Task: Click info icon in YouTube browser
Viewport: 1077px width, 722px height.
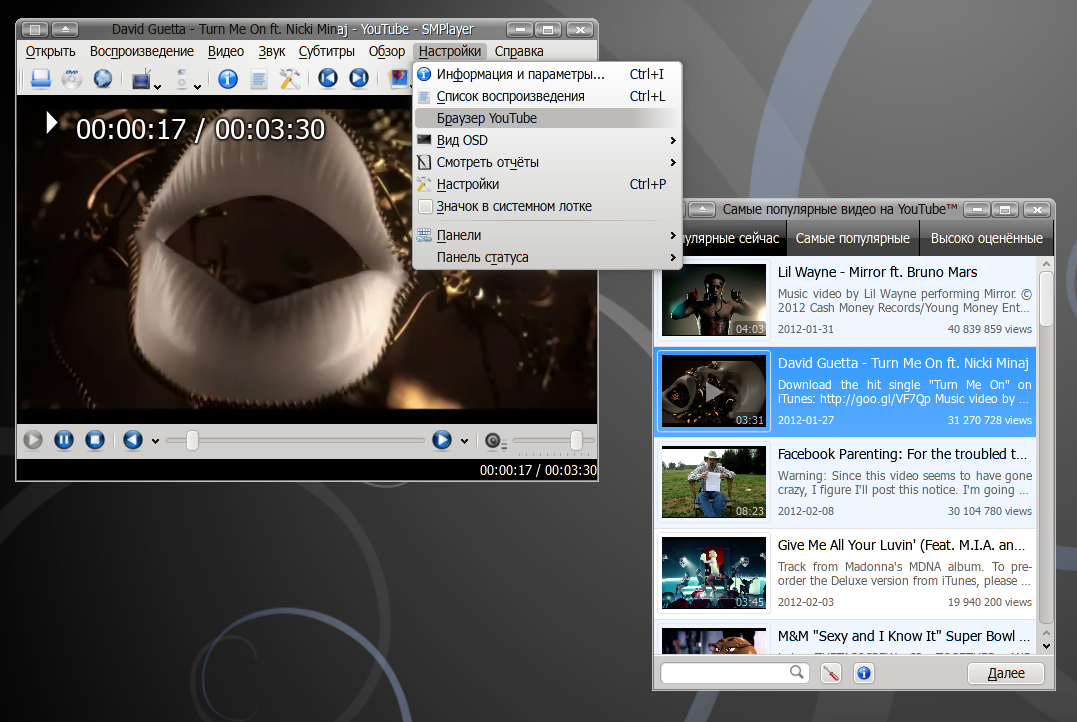Action: tap(864, 673)
